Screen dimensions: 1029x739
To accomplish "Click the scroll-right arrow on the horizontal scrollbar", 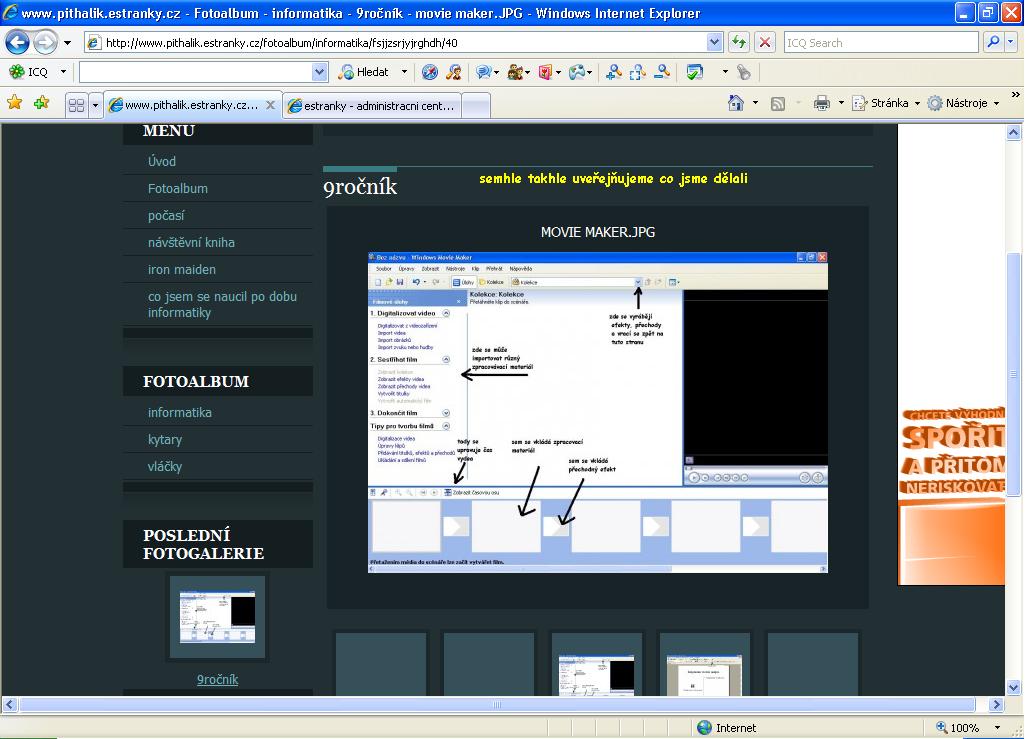I will point(997,704).
